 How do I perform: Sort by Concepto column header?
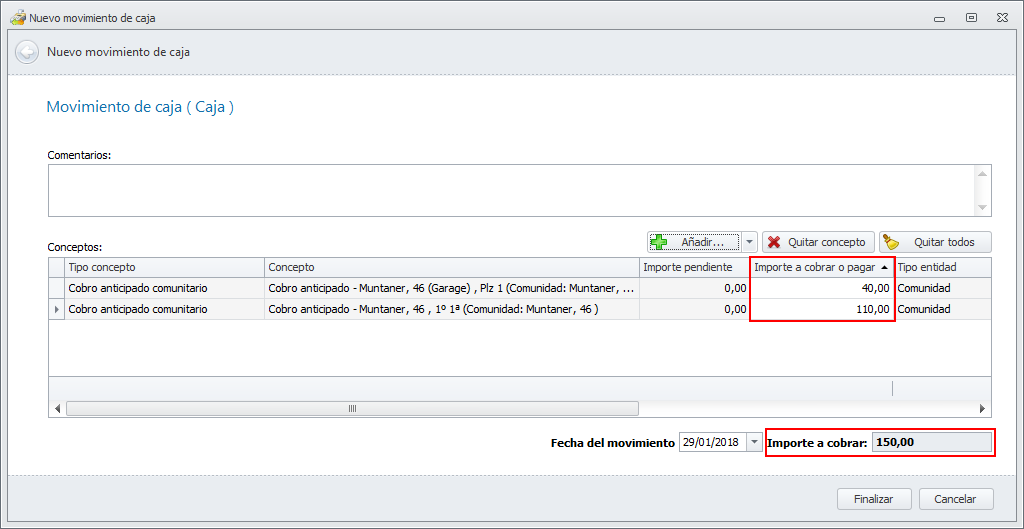click(451, 267)
